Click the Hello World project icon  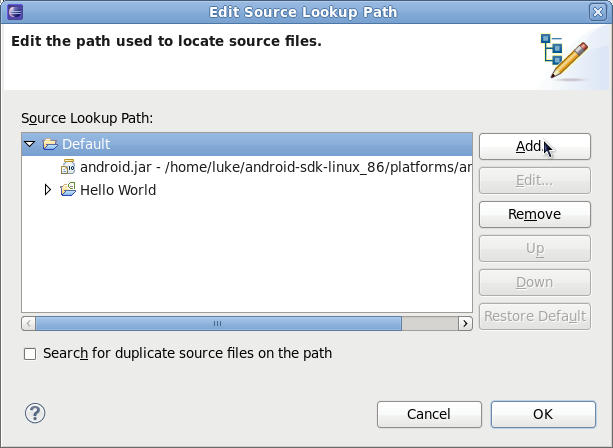tap(68, 190)
